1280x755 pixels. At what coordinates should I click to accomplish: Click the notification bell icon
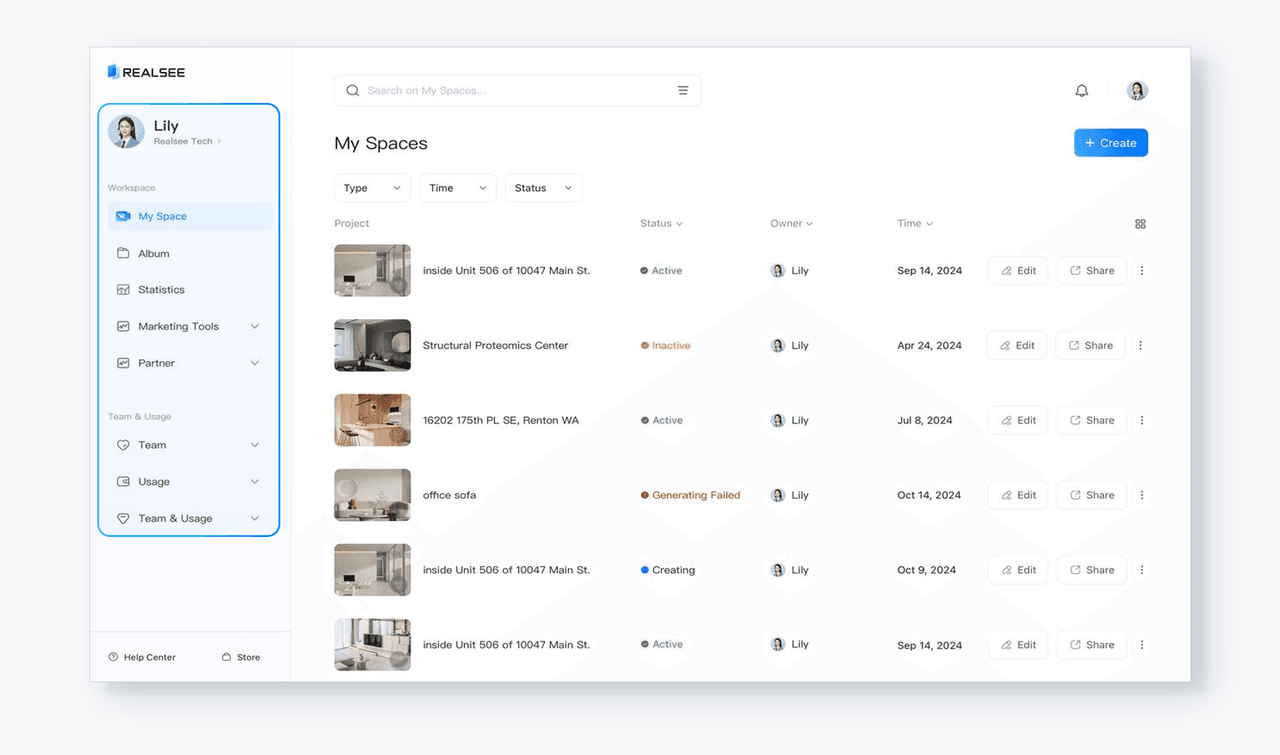[1081, 91]
